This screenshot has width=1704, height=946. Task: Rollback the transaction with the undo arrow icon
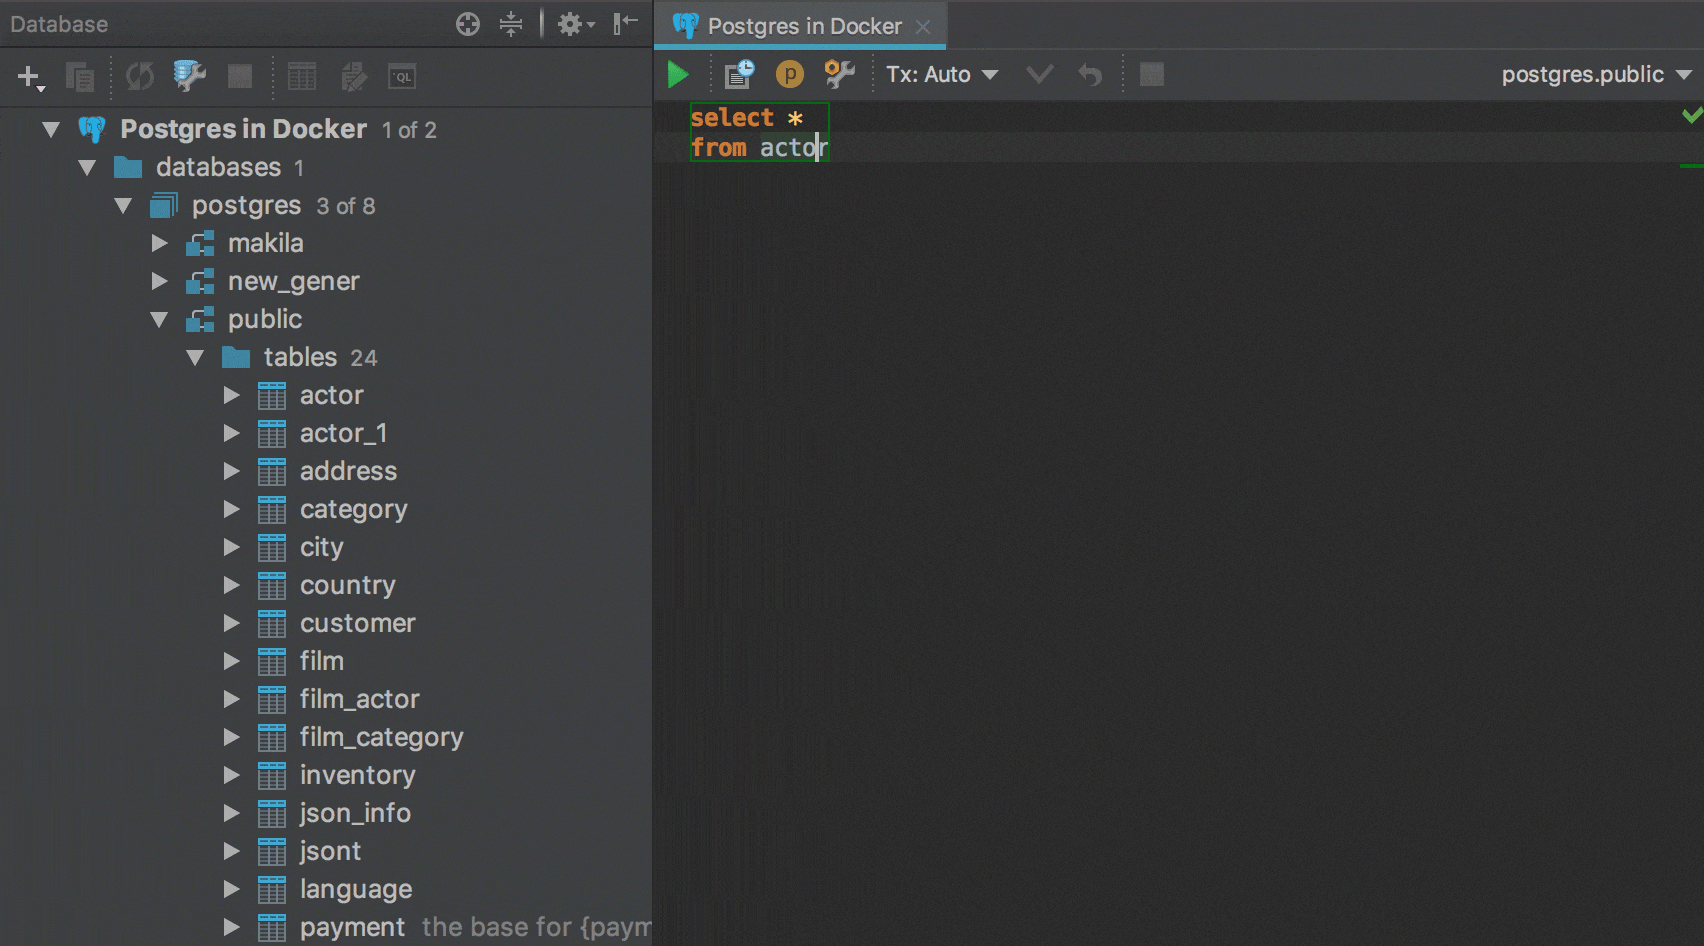click(1090, 74)
